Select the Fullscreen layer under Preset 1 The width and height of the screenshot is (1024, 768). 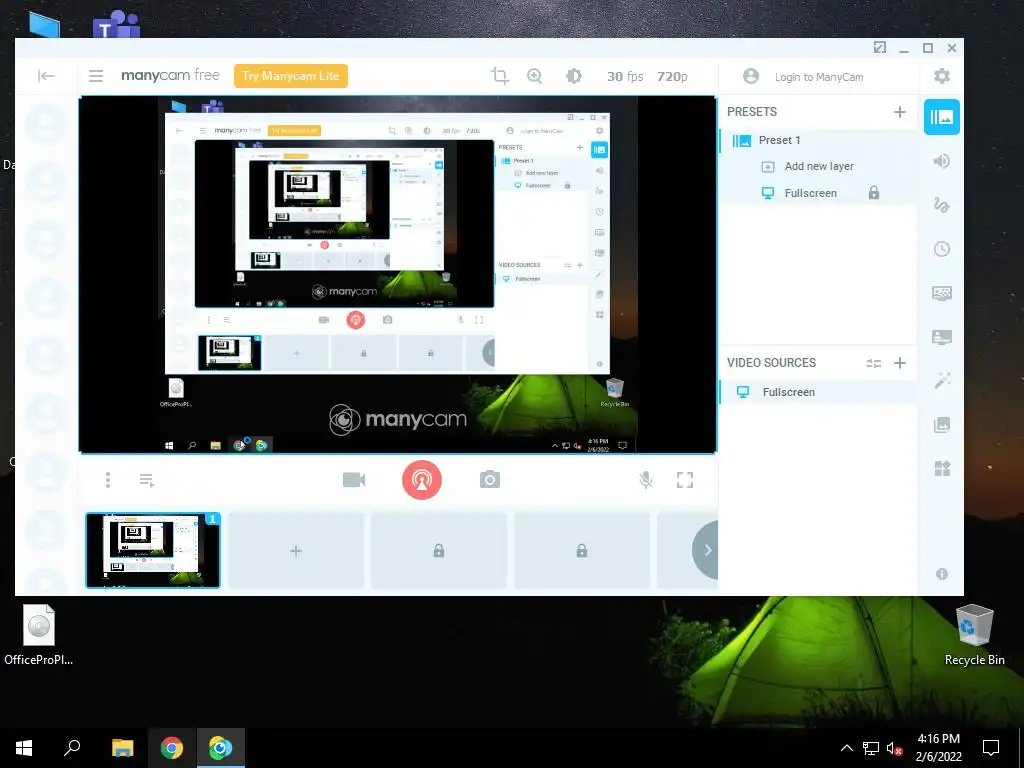coord(810,193)
